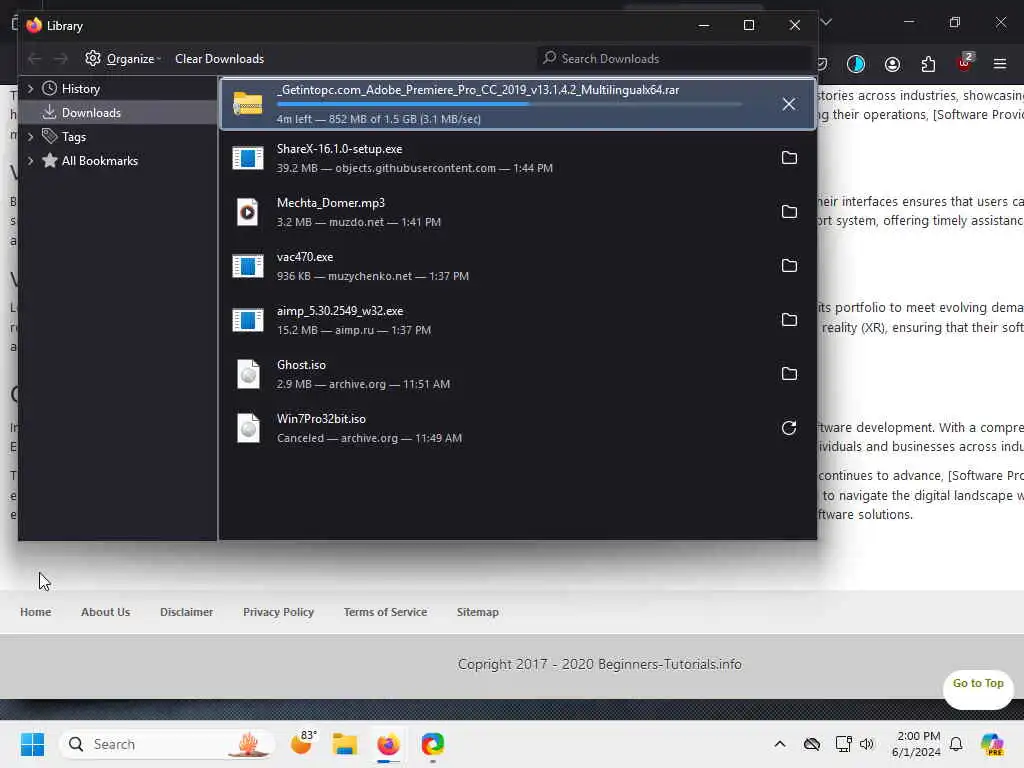Select the vac470.exe file name

click(304, 257)
